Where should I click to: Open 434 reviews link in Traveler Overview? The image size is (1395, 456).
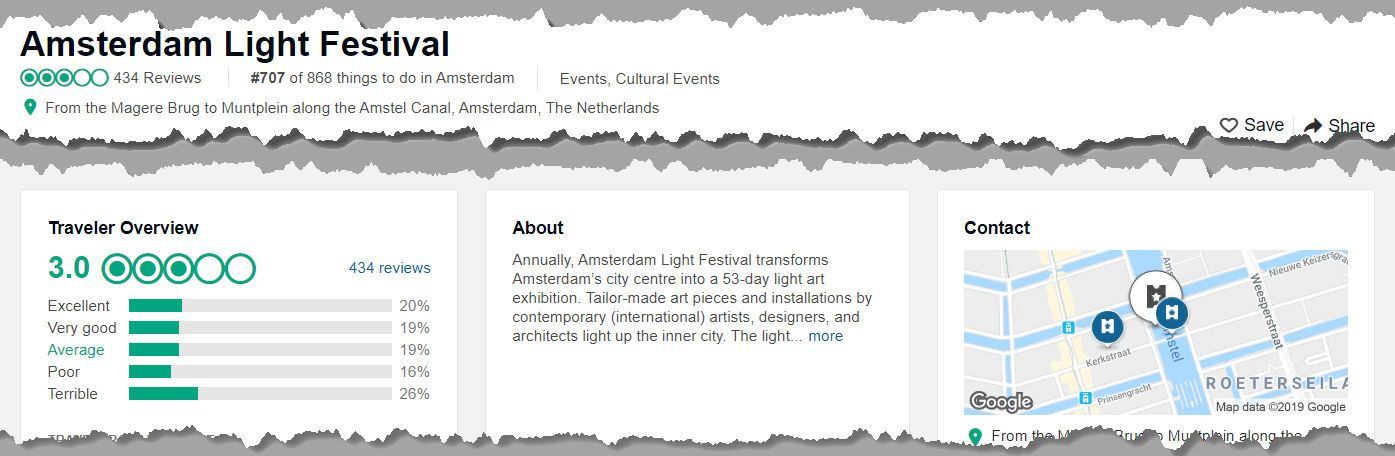[x=390, y=268]
